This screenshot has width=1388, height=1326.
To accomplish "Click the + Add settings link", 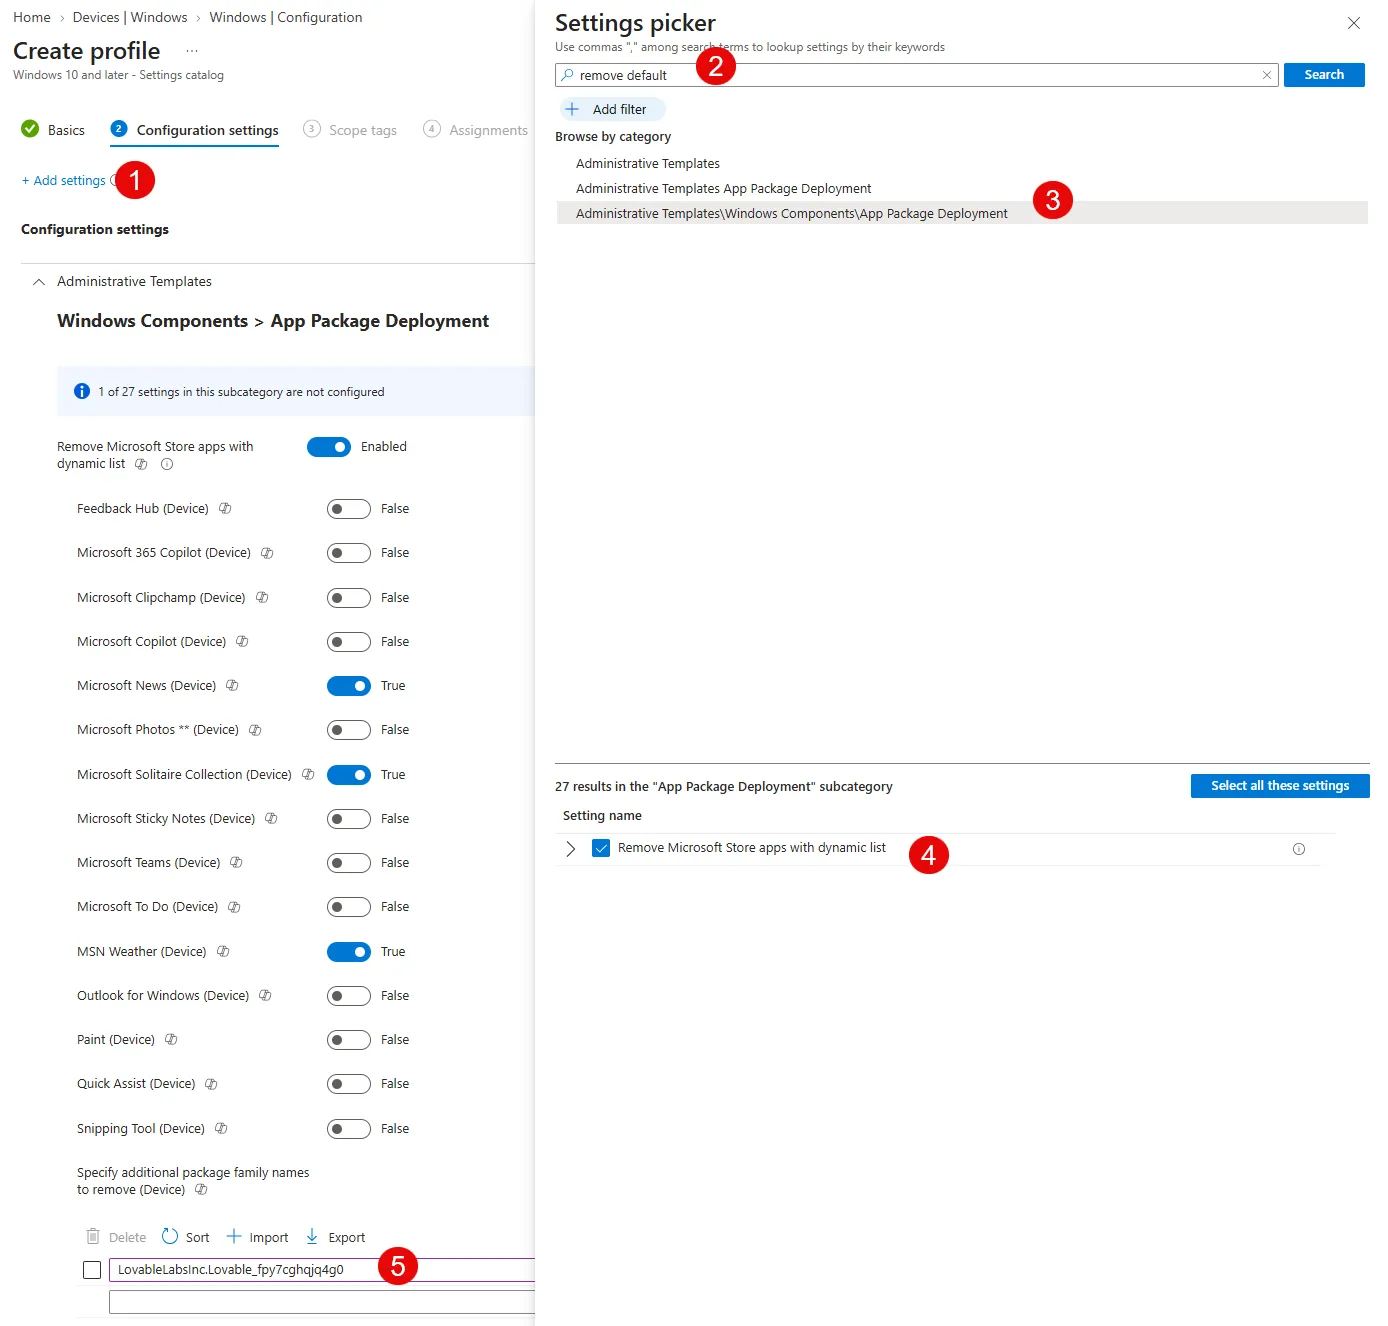I will (64, 181).
